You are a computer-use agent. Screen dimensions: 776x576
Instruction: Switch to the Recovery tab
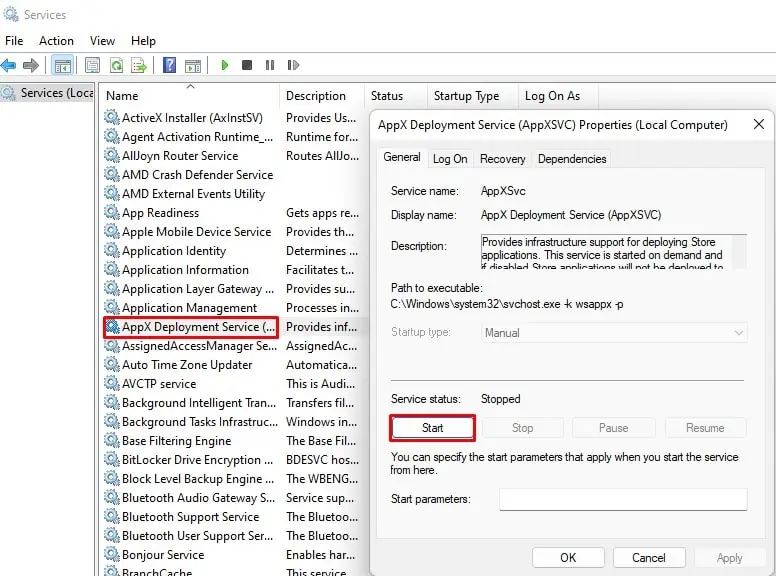pyautogui.click(x=503, y=159)
